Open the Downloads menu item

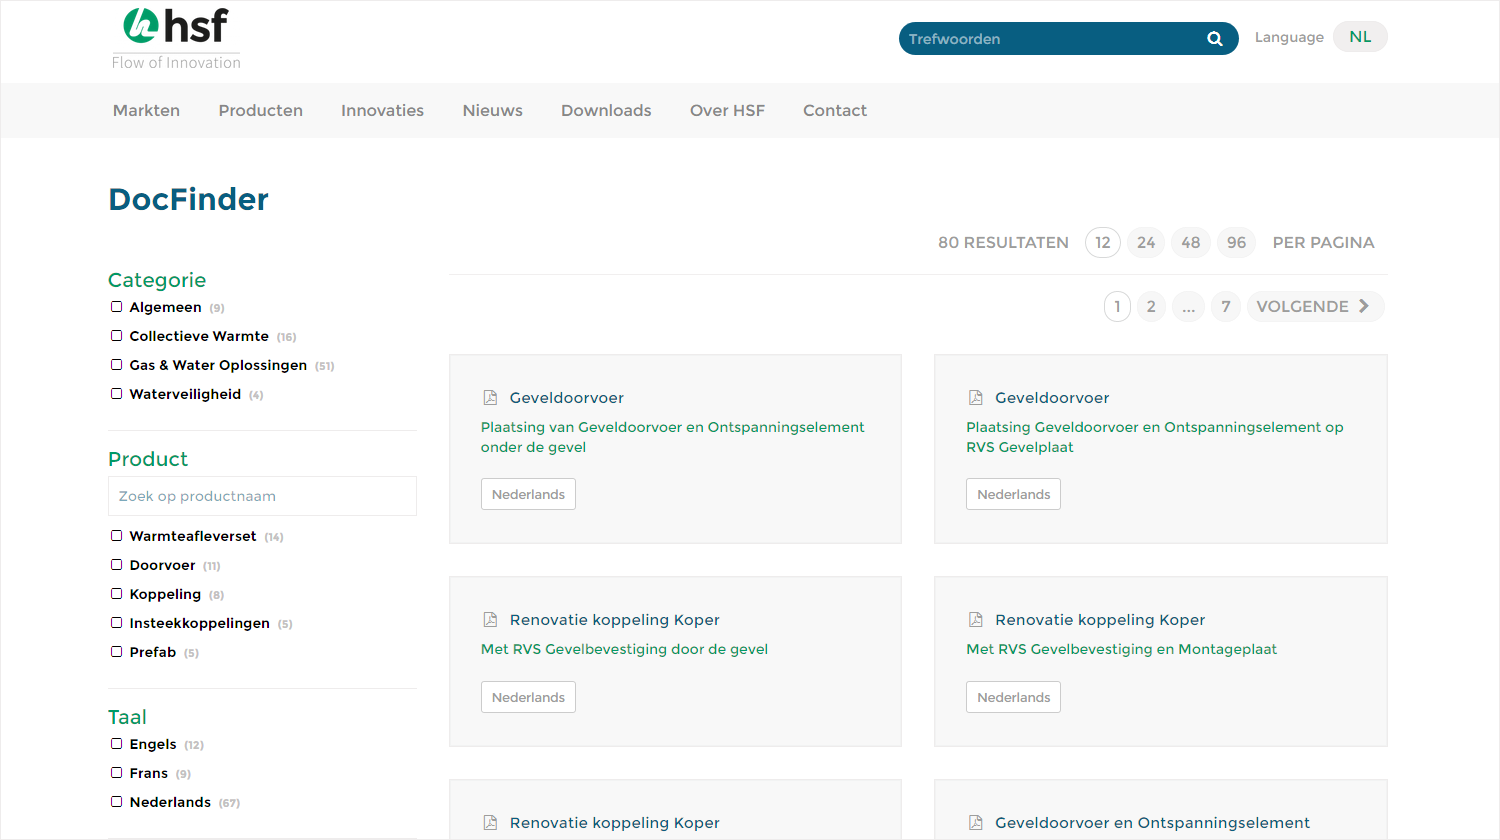point(606,111)
